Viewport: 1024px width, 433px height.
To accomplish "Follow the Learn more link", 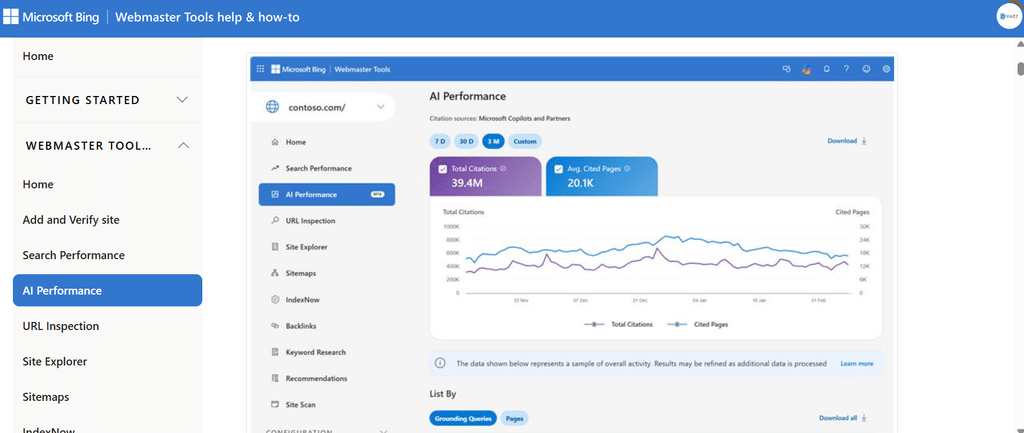I will pyautogui.click(x=857, y=363).
